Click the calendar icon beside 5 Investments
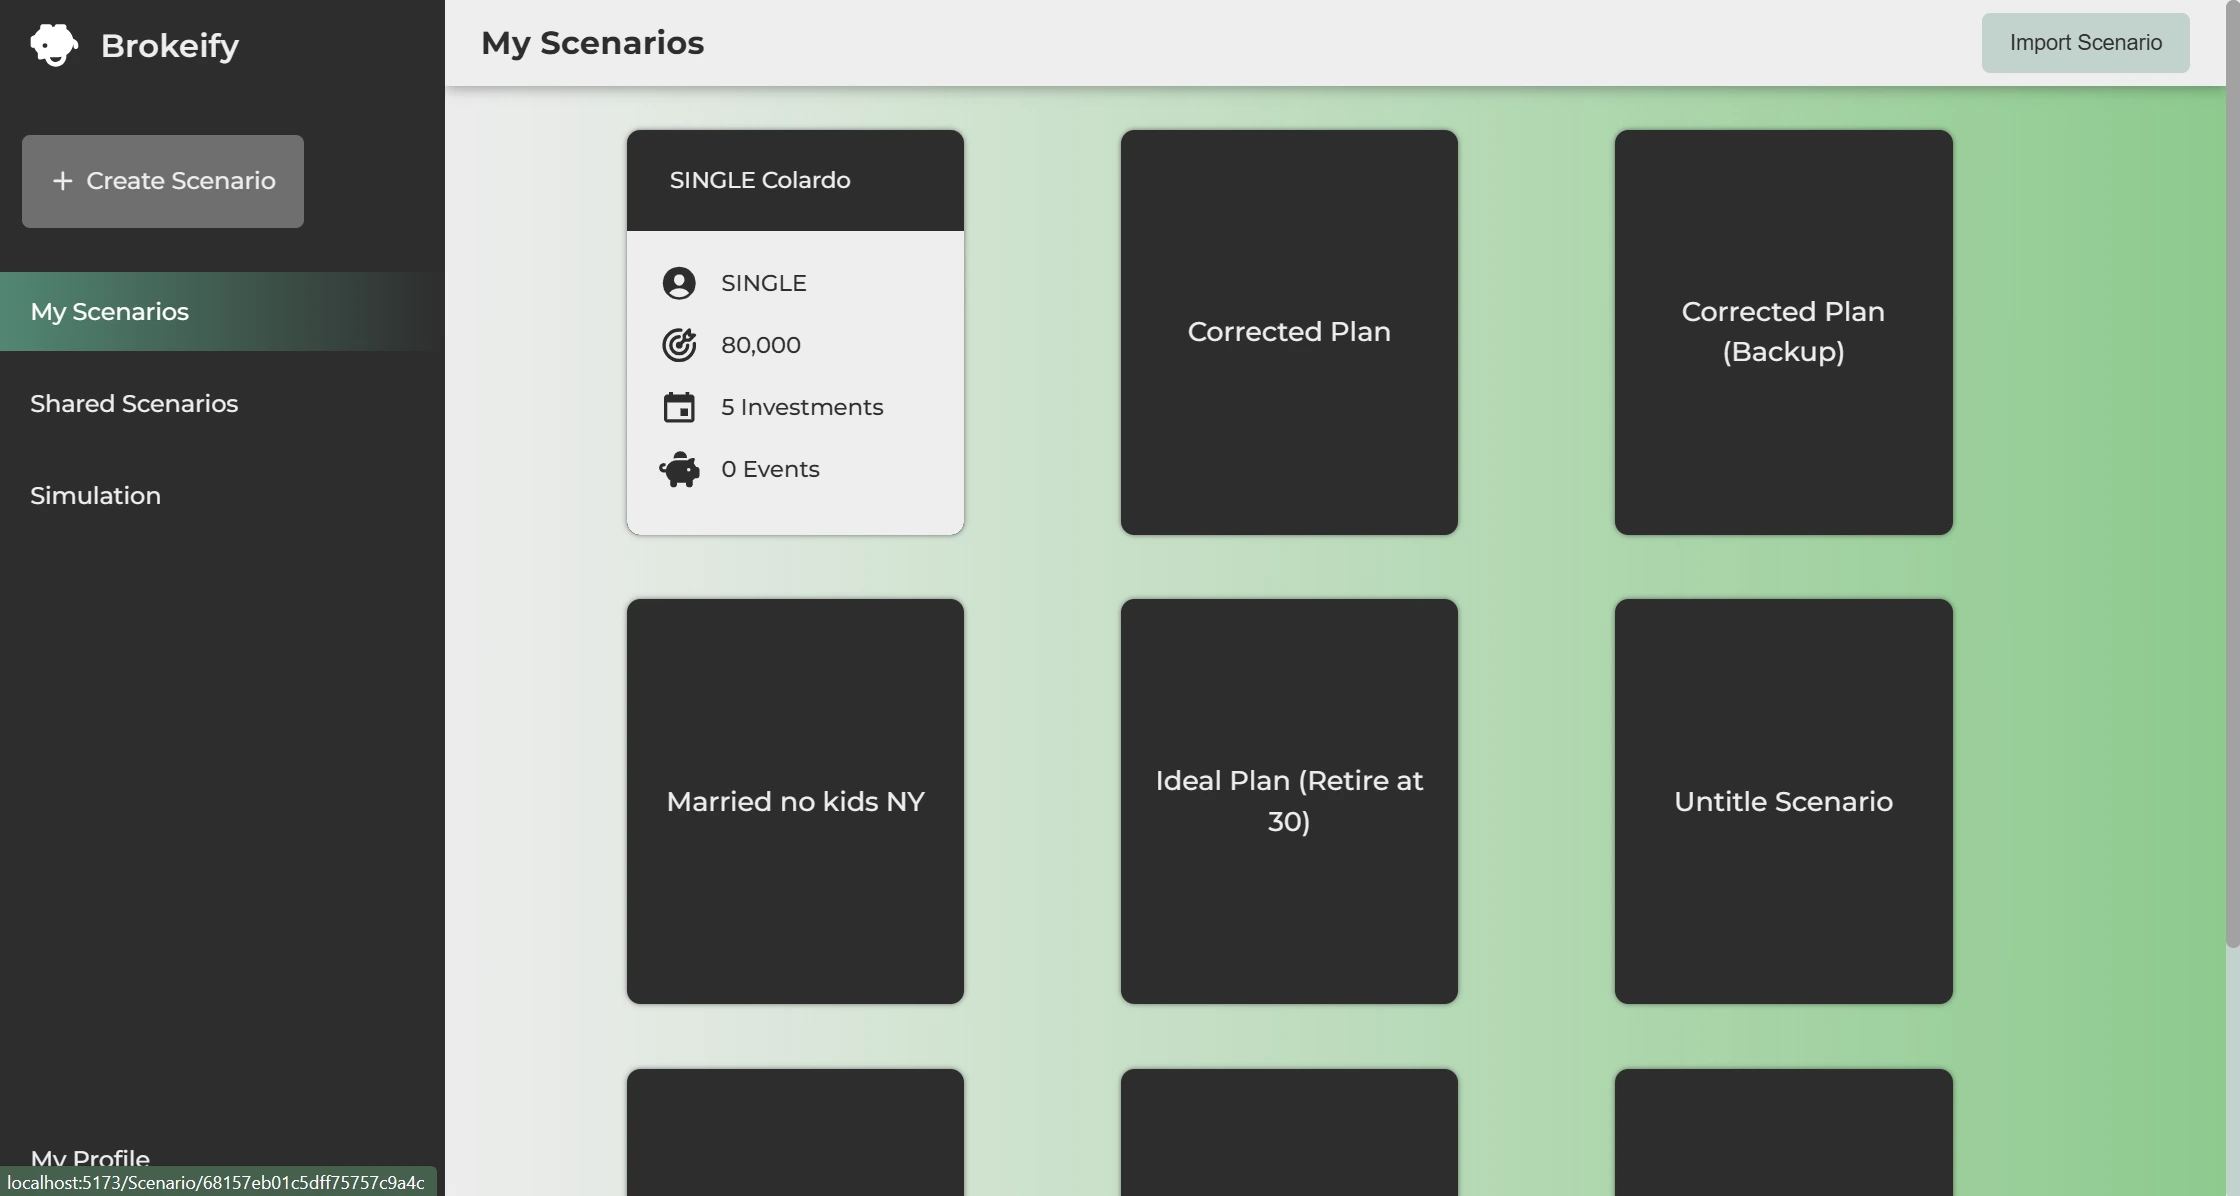Viewport: 2240px width, 1196px height. tap(679, 407)
